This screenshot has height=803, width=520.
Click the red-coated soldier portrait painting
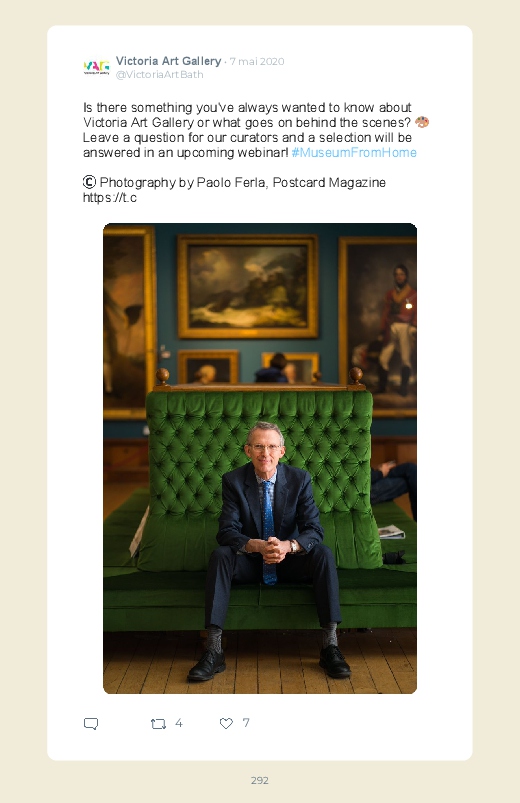(378, 327)
